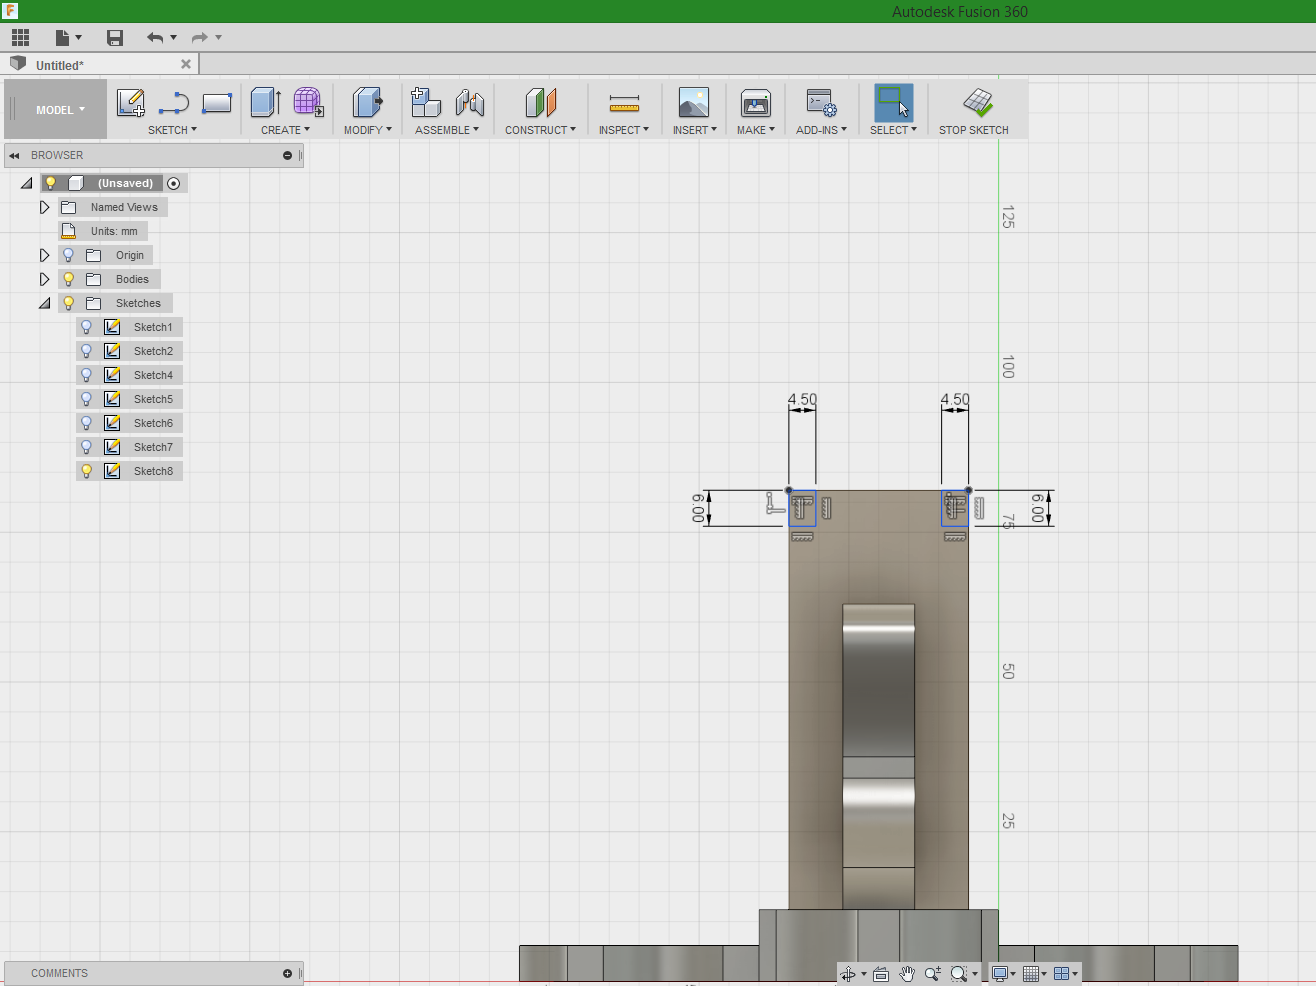Open the CREATE menu
The image size is (1316, 986).
click(285, 130)
